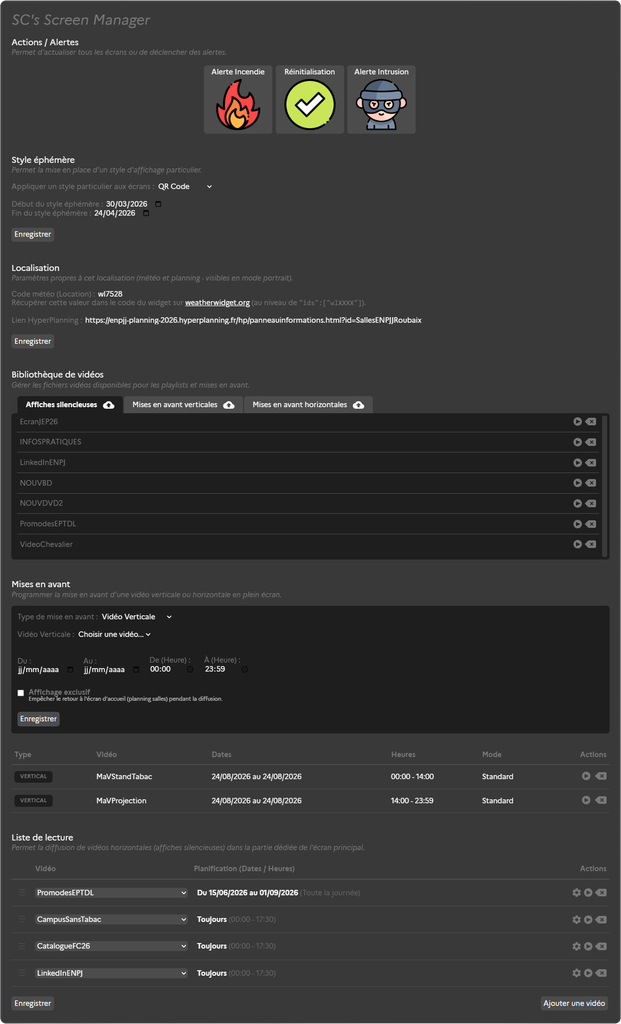Click the Ajouter une vidéo button

[x=575, y=1003]
